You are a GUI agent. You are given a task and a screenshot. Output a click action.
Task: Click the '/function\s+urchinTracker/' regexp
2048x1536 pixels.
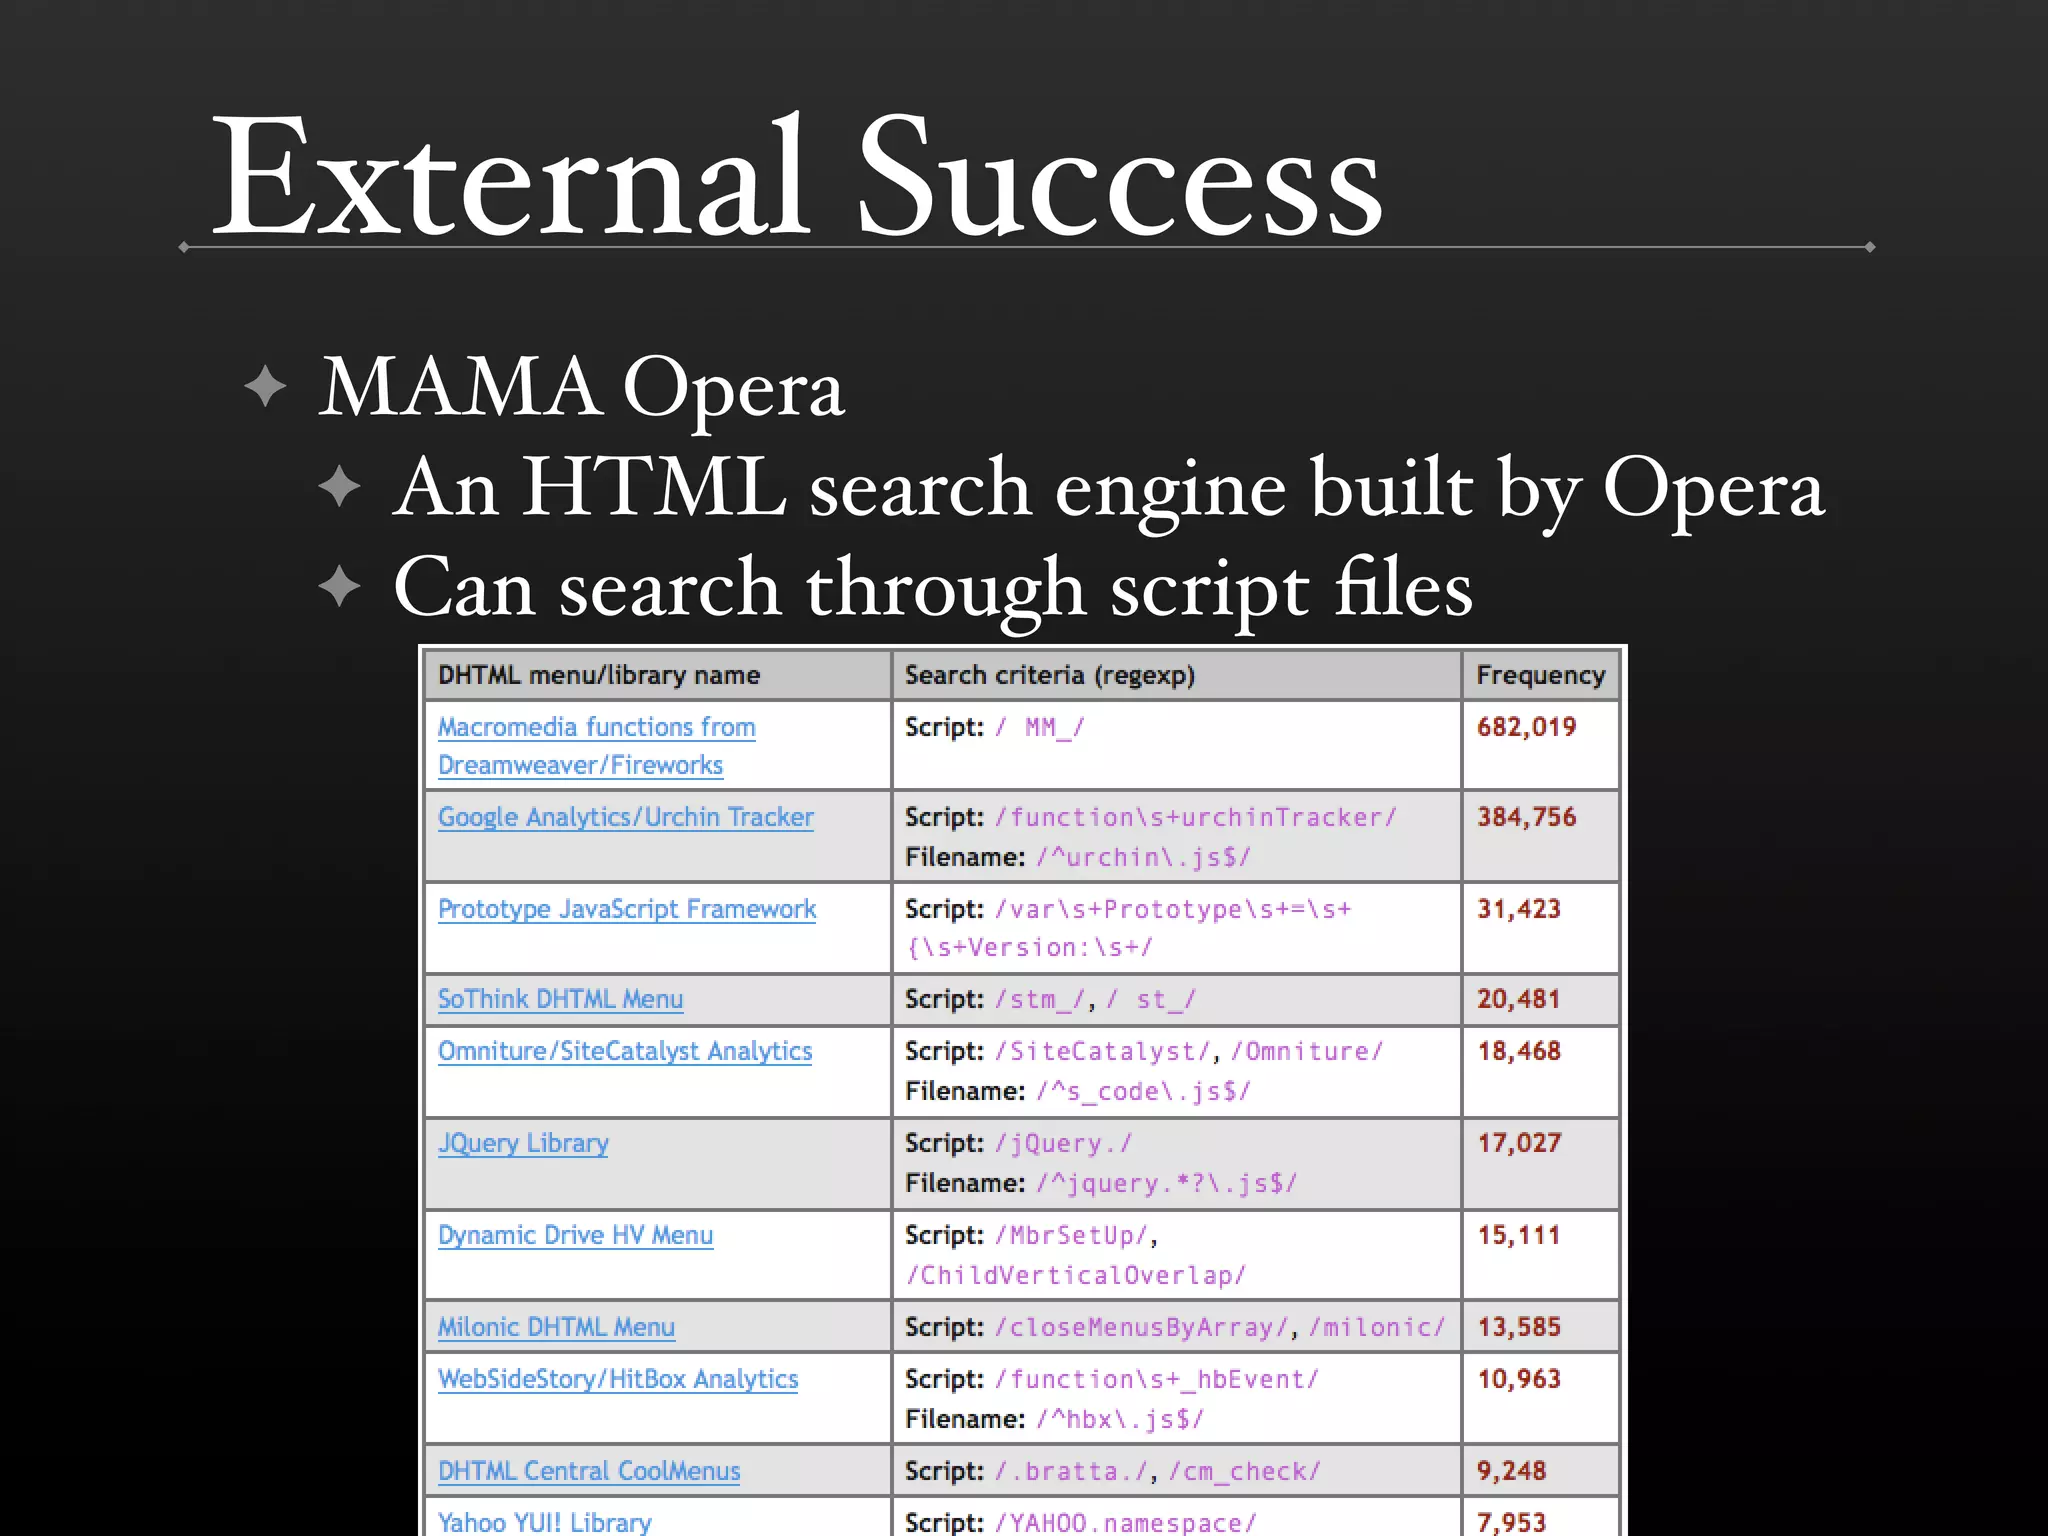pos(1195,817)
